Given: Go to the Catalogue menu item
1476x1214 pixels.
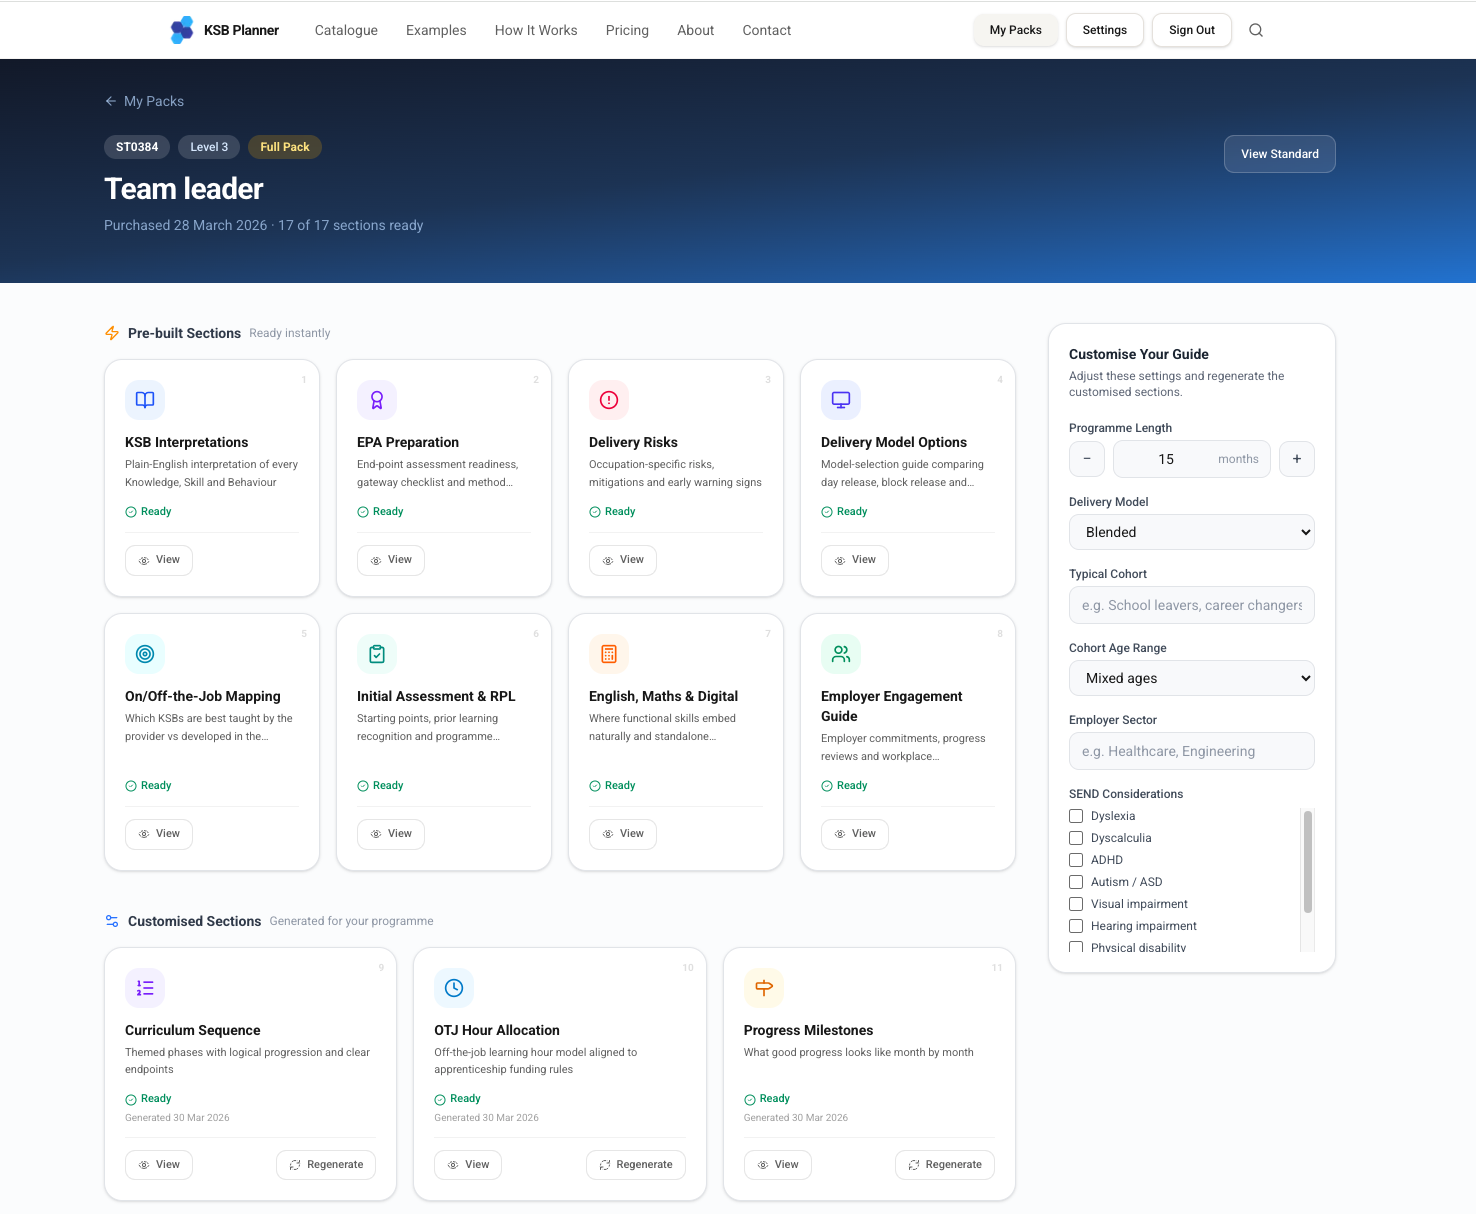Looking at the screenshot, I should pos(345,30).
